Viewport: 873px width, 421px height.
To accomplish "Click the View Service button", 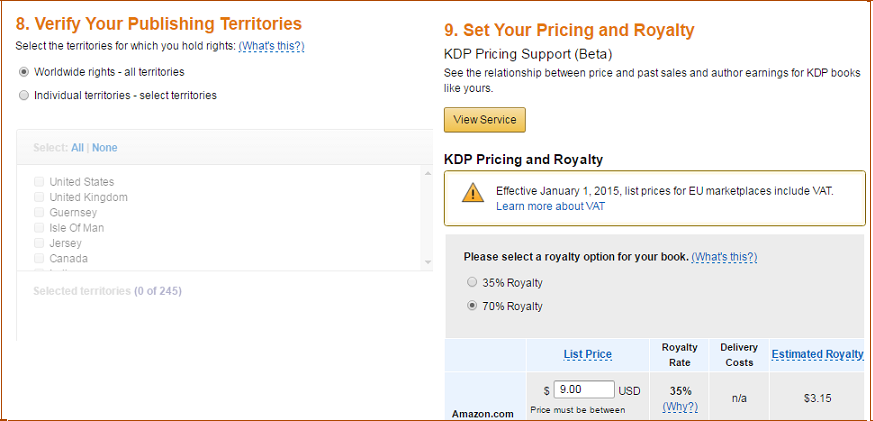I will [x=484, y=120].
